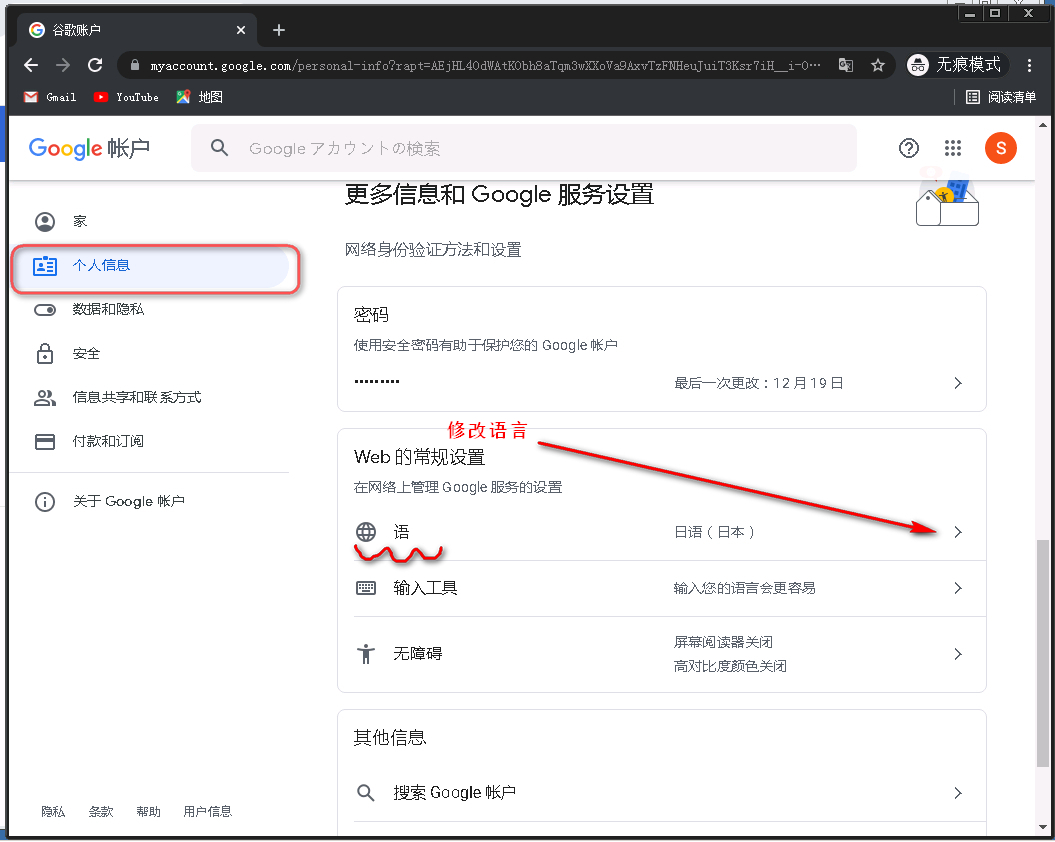Click the padlock icon beside 安全
The height and width of the screenshot is (842, 1055).
pyautogui.click(x=45, y=353)
